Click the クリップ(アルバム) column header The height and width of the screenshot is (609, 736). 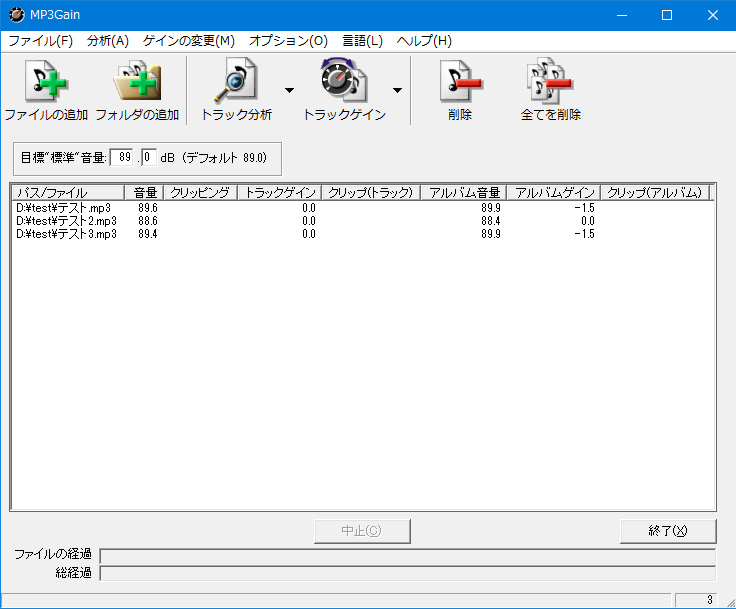[x=655, y=193]
